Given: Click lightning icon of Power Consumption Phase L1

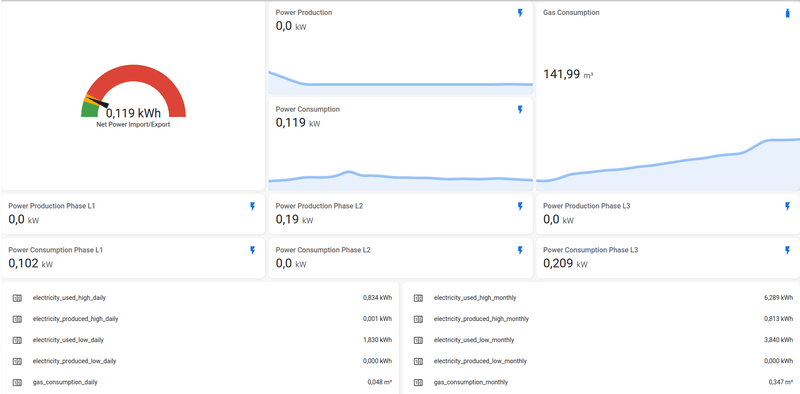Looking at the screenshot, I should pyautogui.click(x=253, y=250).
